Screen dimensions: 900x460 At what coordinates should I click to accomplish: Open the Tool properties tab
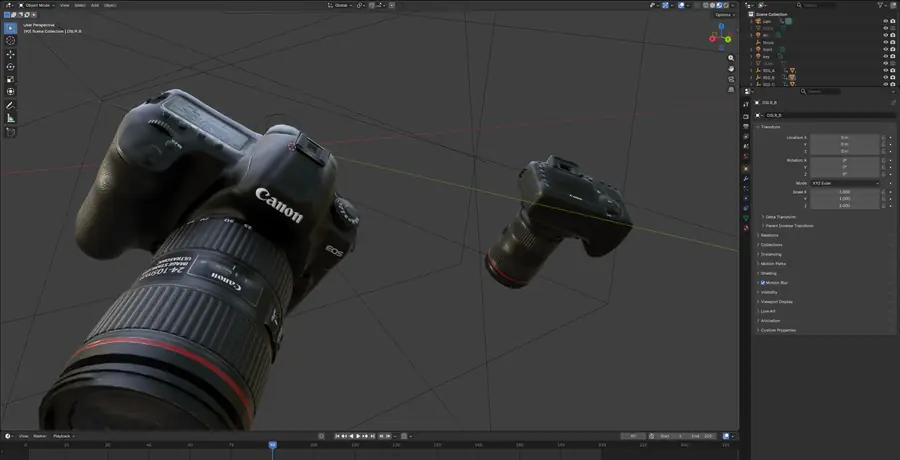pyautogui.click(x=746, y=104)
